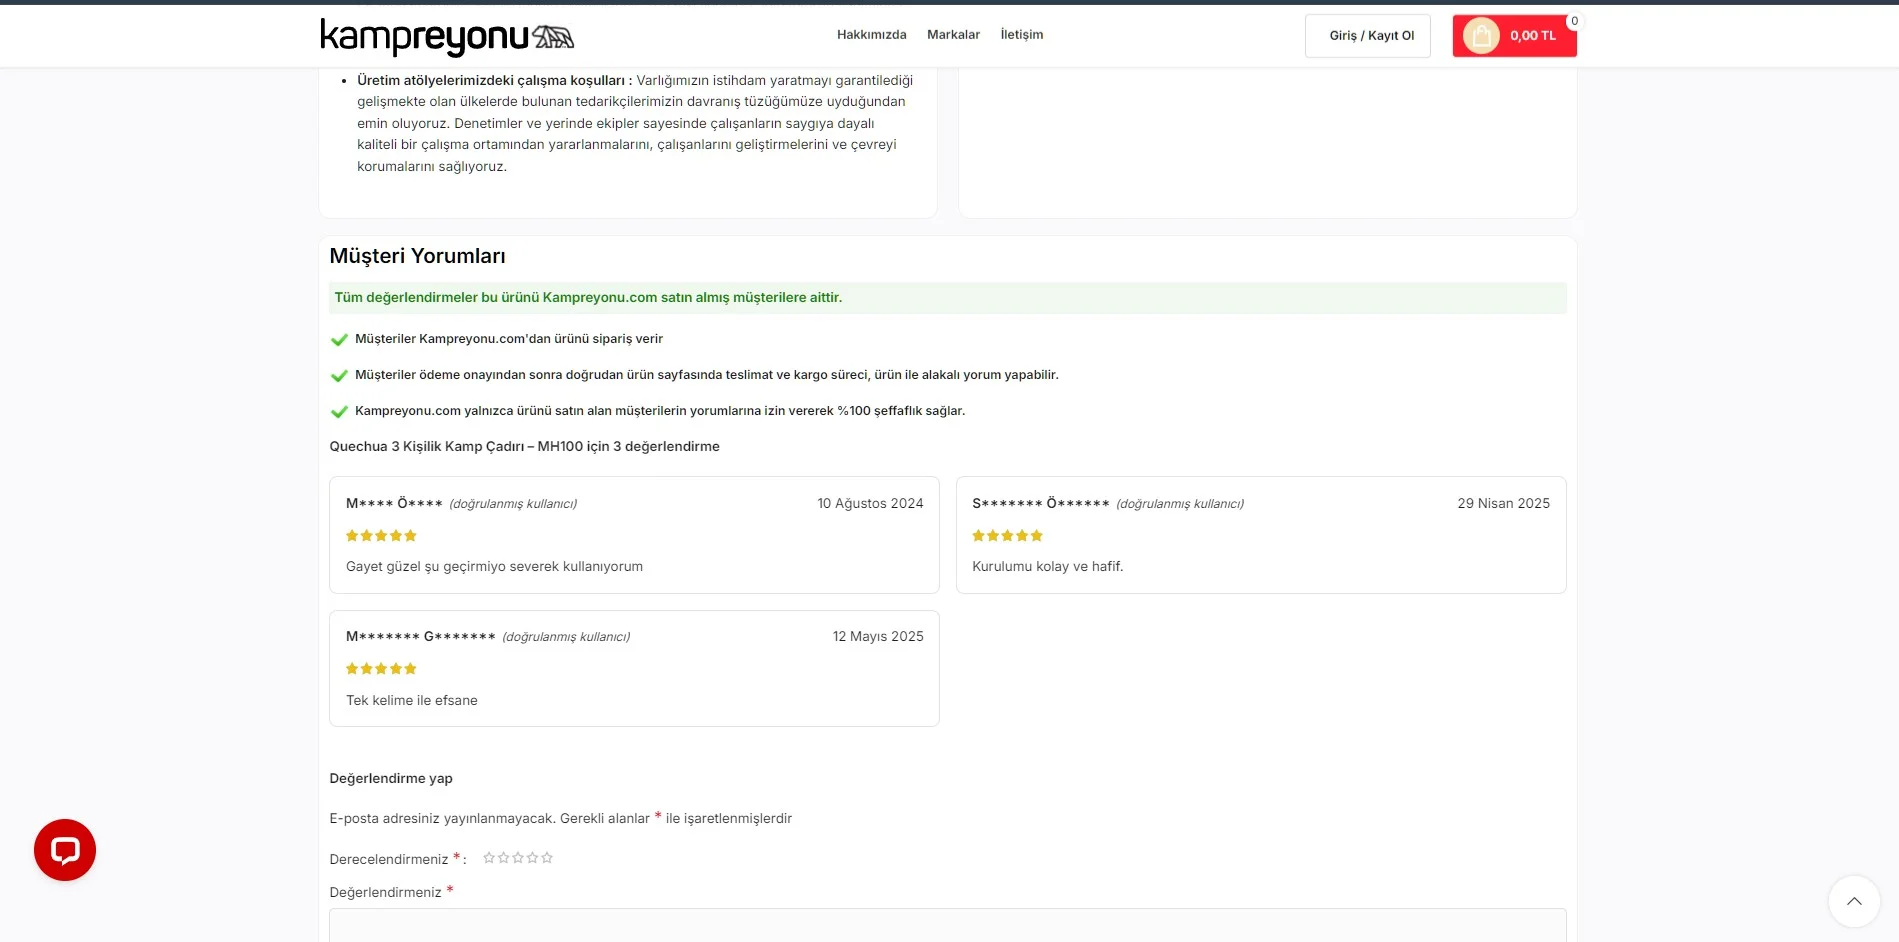Click the review text 'Tek kelime ile efsane'
The width and height of the screenshot is (1899, 942).
[x=412, y=701]
